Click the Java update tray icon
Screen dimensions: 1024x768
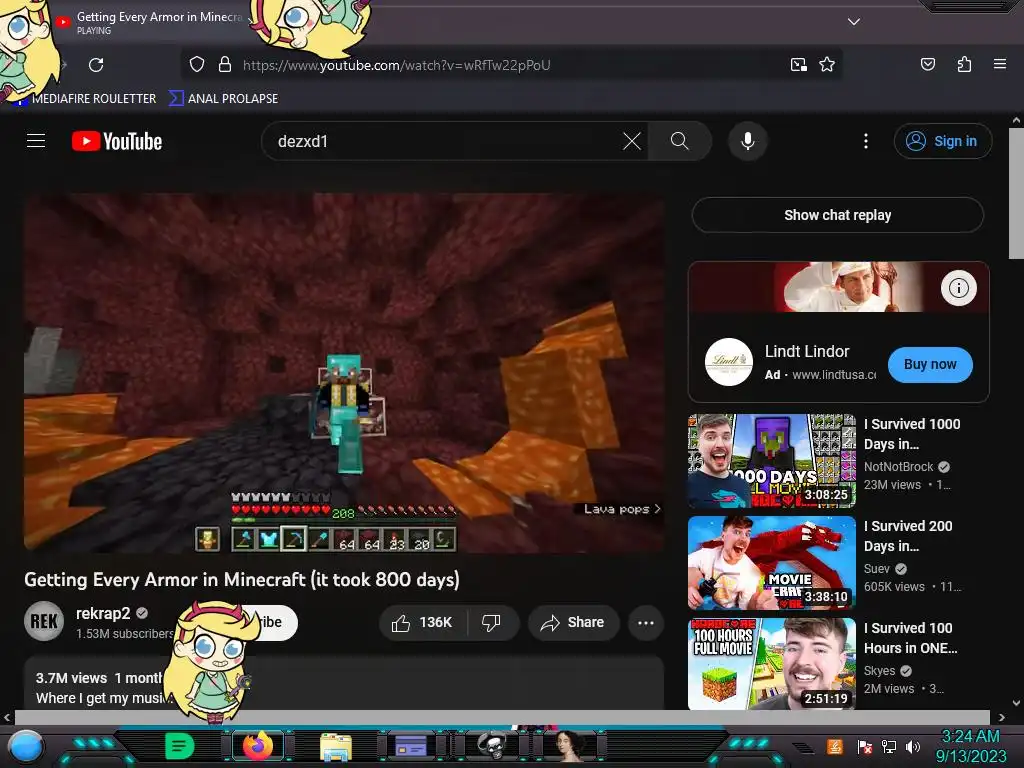tap(834, 746)
